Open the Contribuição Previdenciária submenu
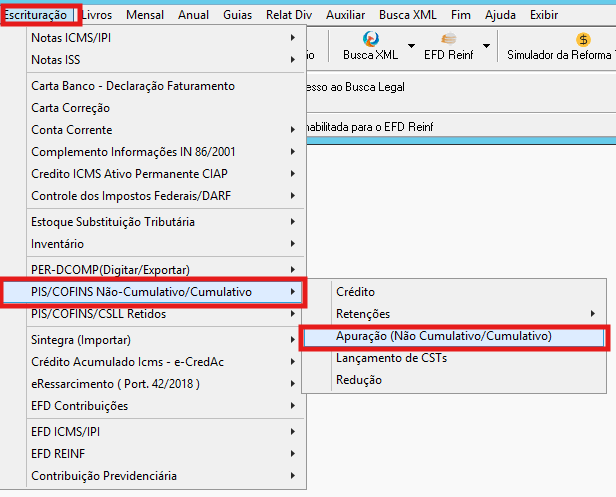Image resolution: width=616 pixels, height=497 pixels. point(165,475)
